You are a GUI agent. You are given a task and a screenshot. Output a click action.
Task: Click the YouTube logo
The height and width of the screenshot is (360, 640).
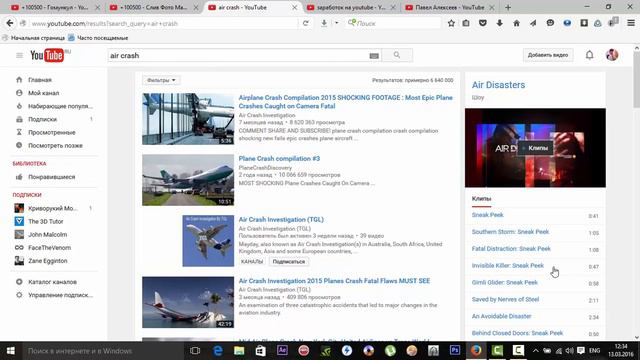pyautogui.click(x=47, y=55)
